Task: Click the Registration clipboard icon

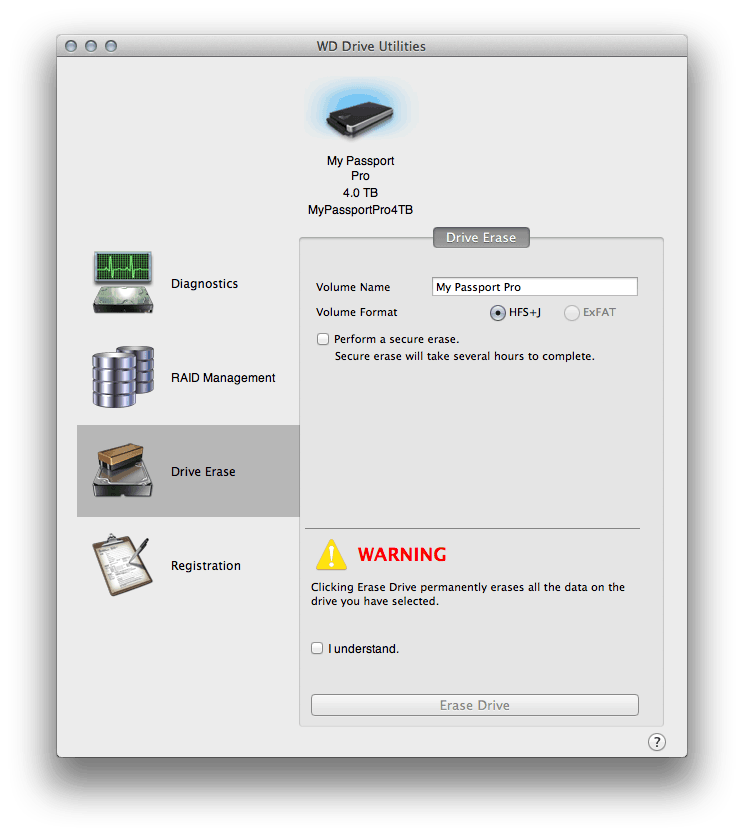Action: pyautogui.click(x=124, y=565)
